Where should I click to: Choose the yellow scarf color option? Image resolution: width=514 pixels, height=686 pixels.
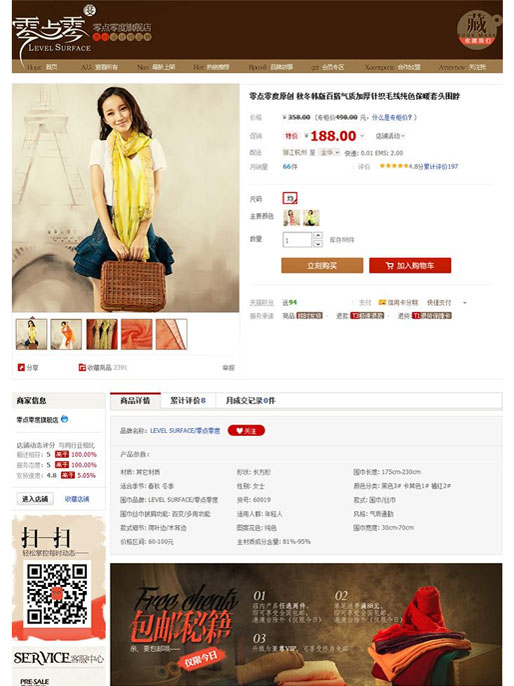(311, 217)
